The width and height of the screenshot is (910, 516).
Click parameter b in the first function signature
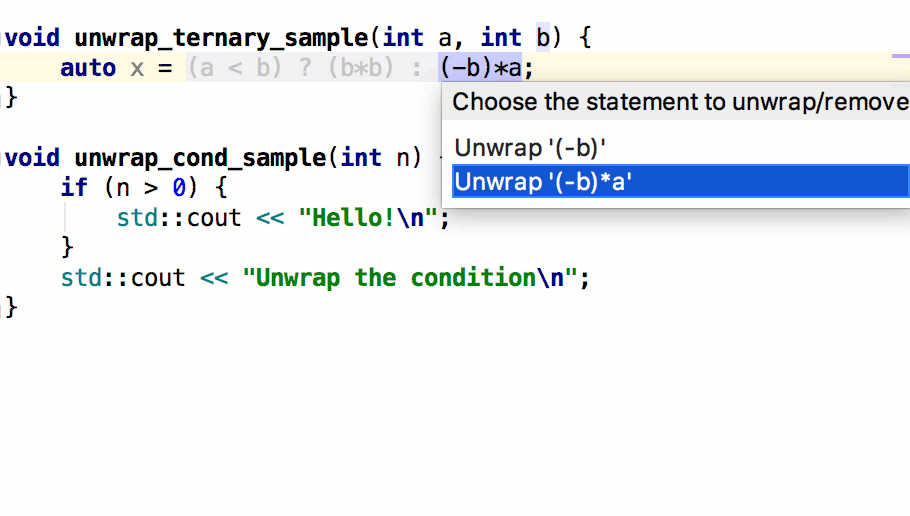click(543, 38)
